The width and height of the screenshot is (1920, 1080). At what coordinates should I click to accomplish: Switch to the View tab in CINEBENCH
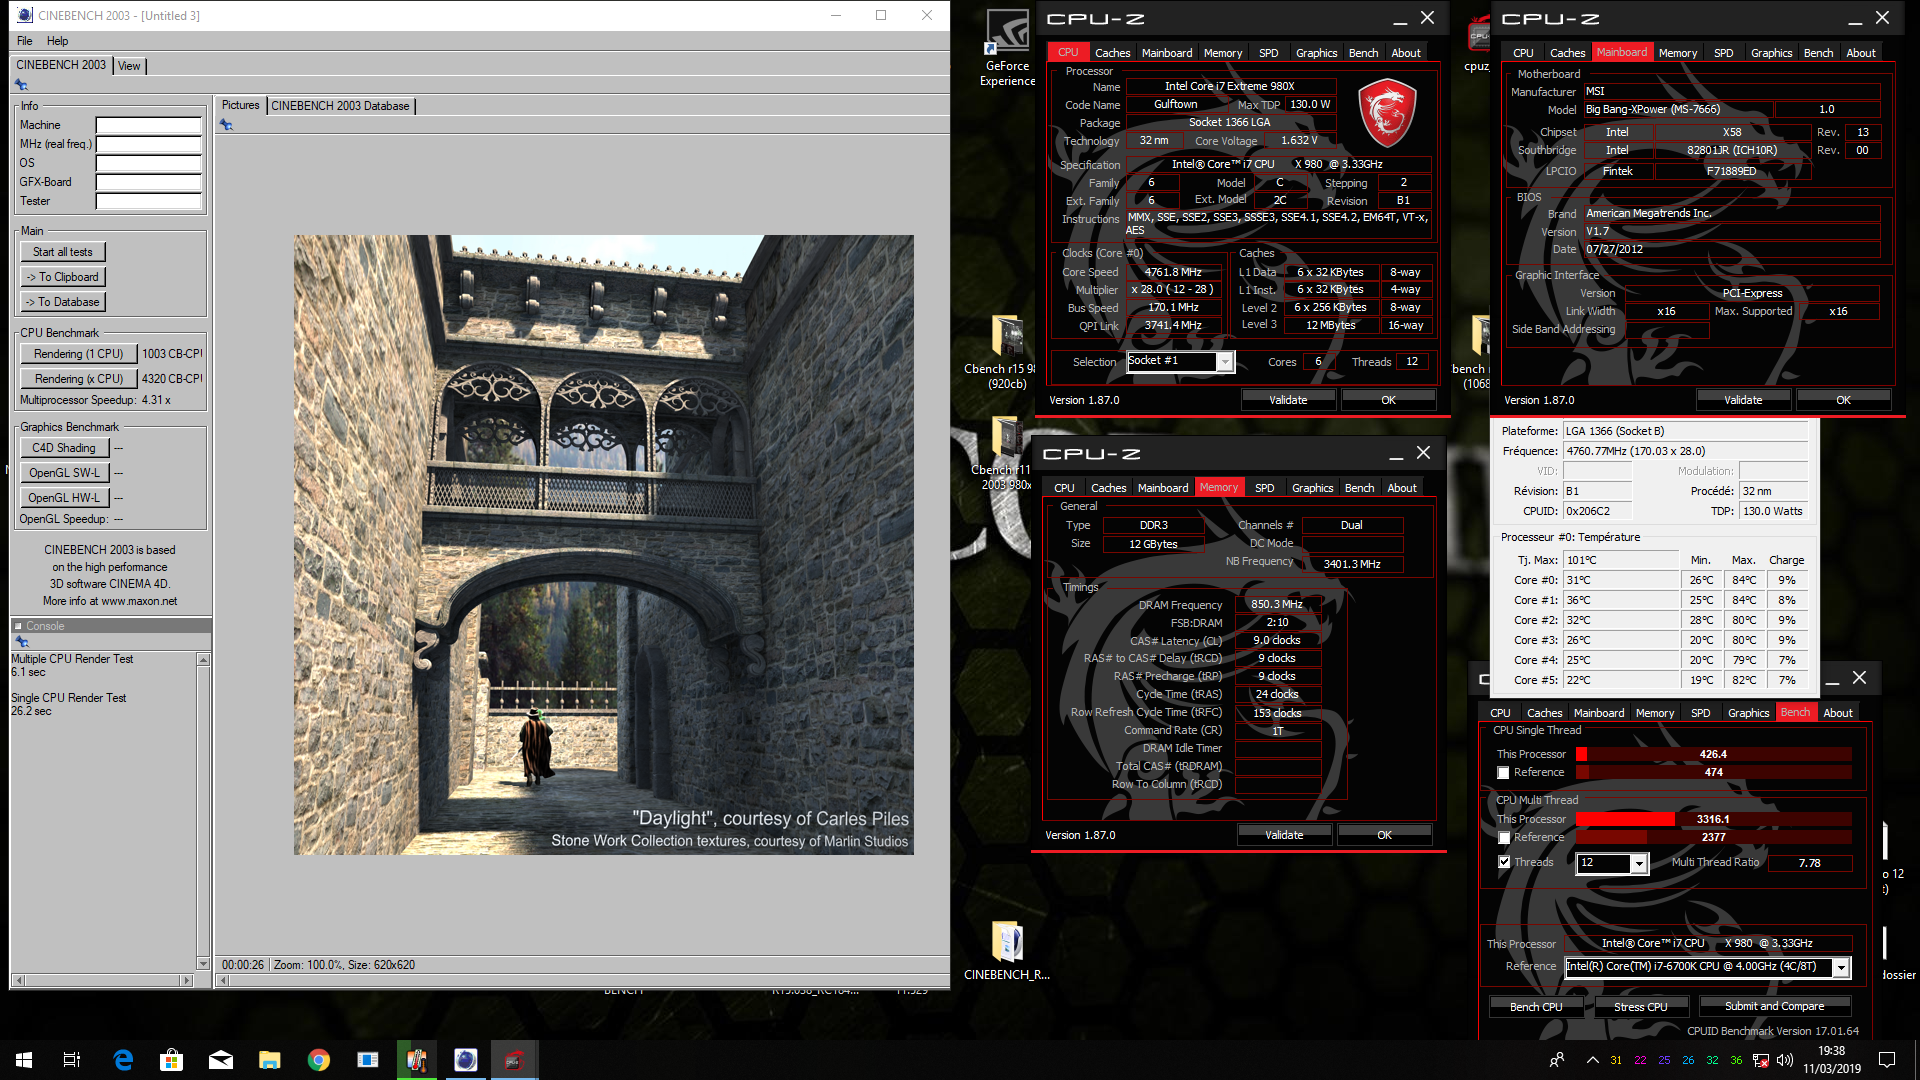pyautogui.click(x=129, y=66)
